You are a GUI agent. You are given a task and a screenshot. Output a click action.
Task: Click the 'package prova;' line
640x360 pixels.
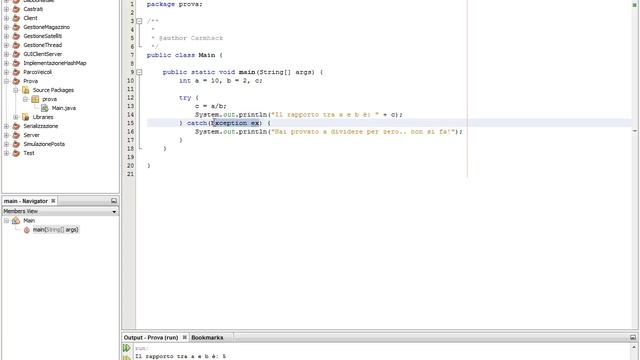tap(175, 4)
